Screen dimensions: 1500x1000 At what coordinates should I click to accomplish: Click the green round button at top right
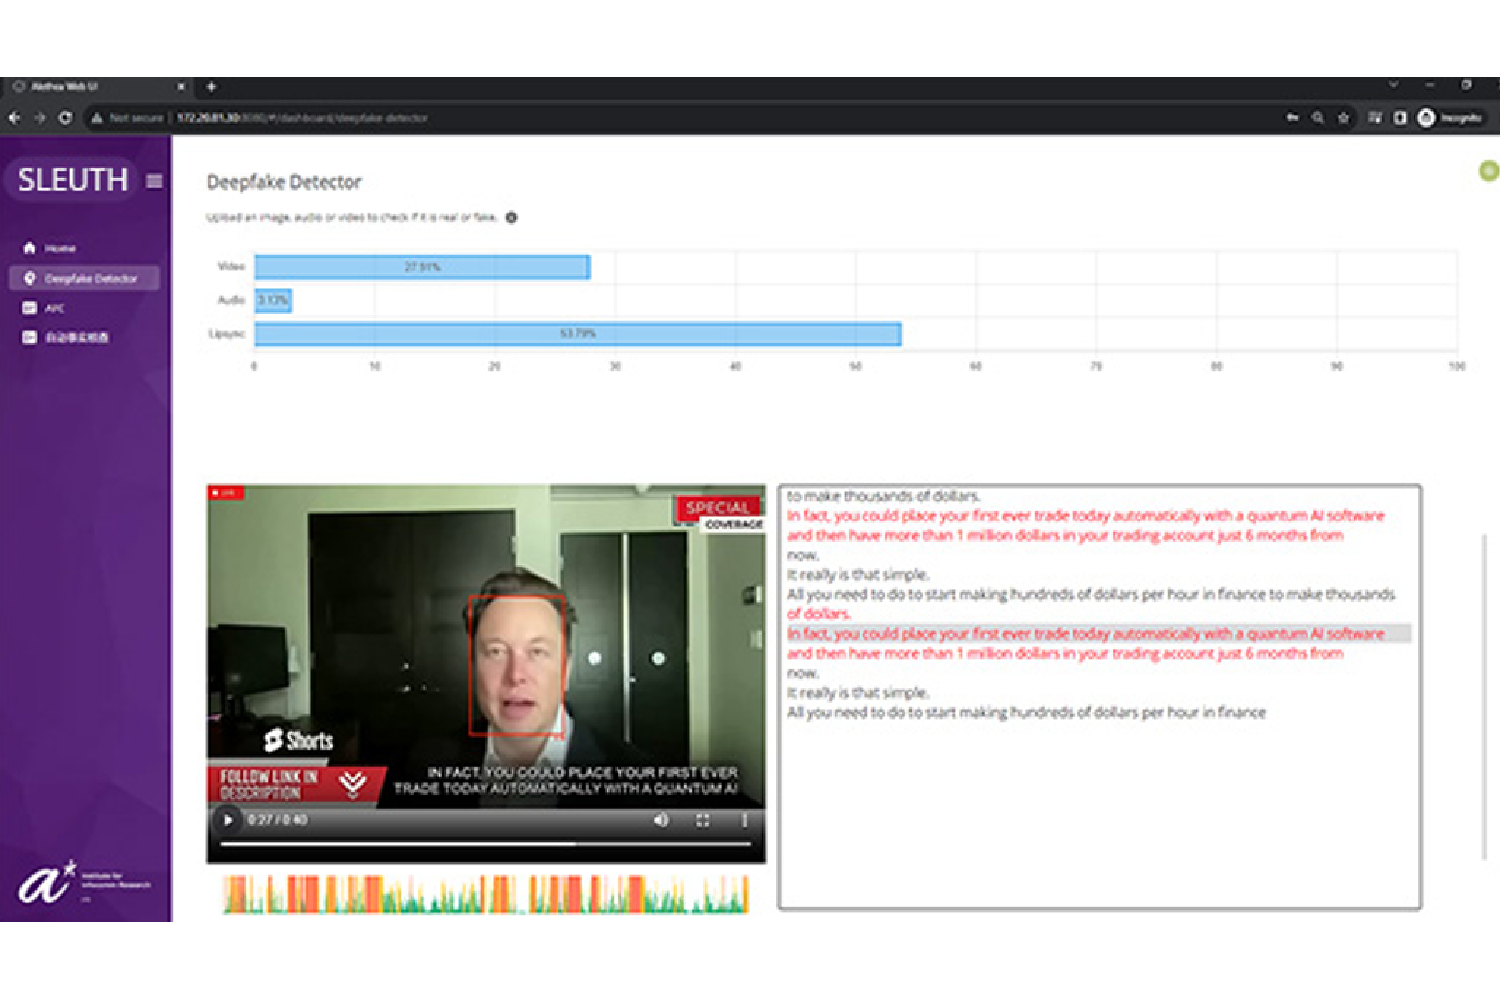[1488, 171]
